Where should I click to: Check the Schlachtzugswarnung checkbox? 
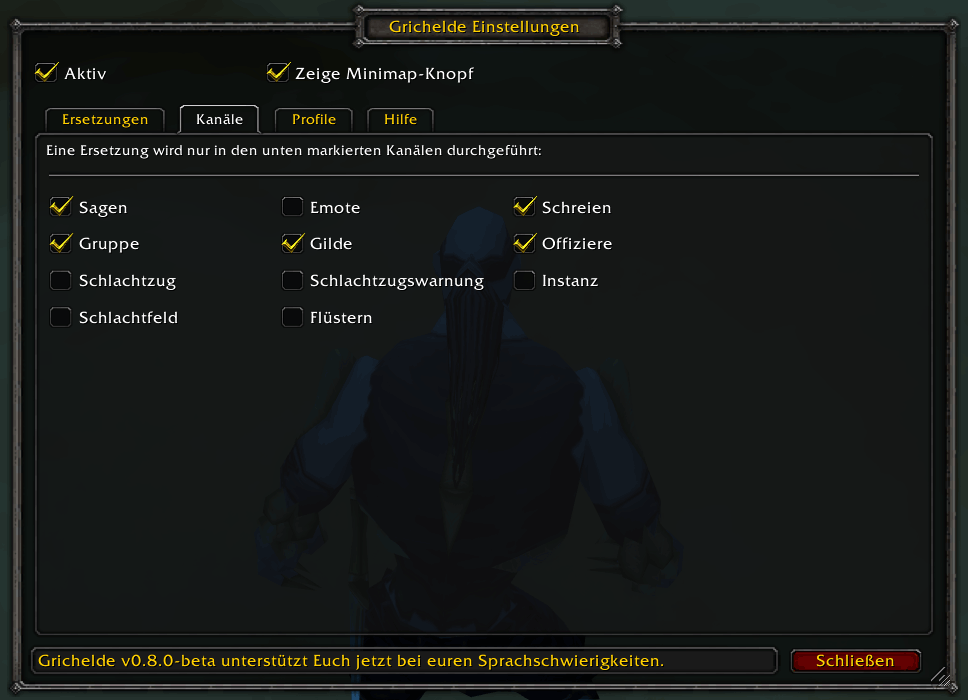pos(292,280)
